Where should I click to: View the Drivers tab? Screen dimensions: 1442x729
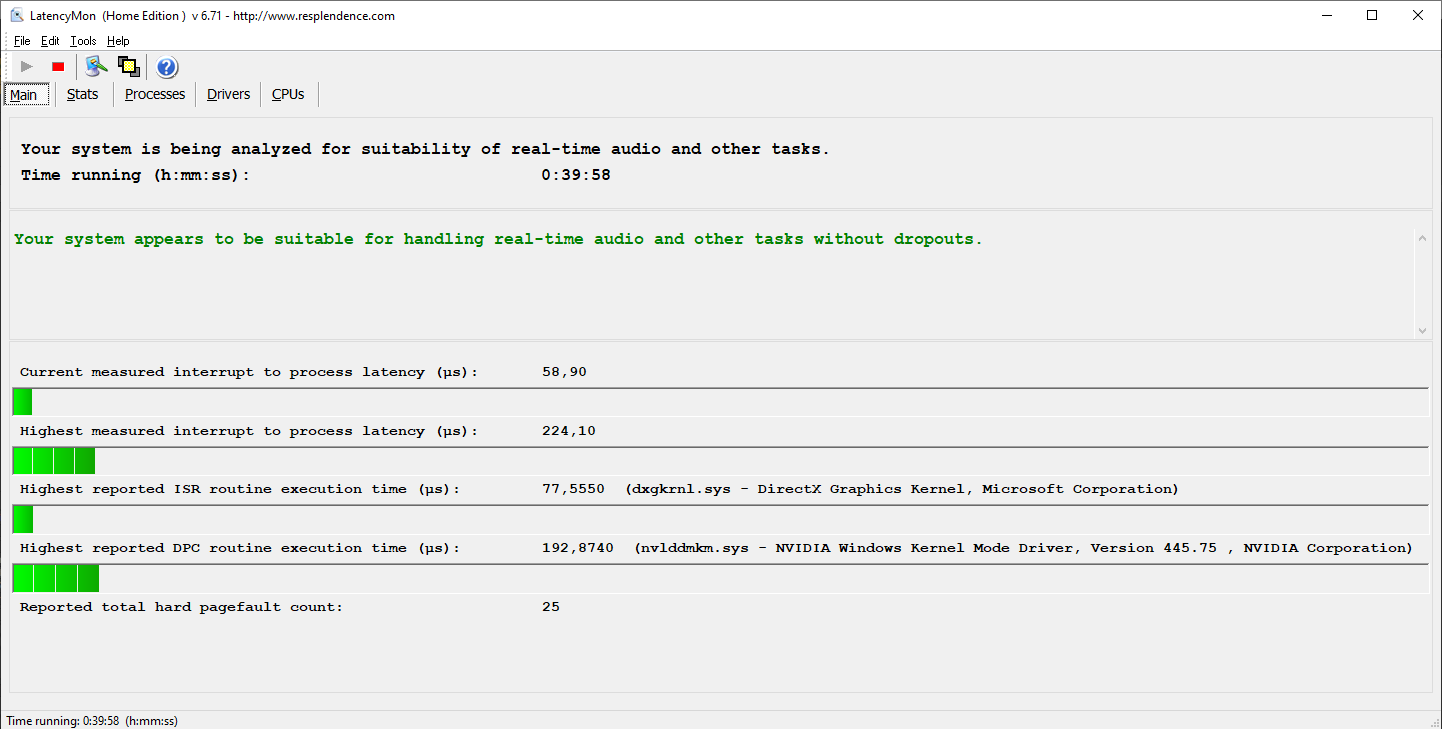[228, 93]
